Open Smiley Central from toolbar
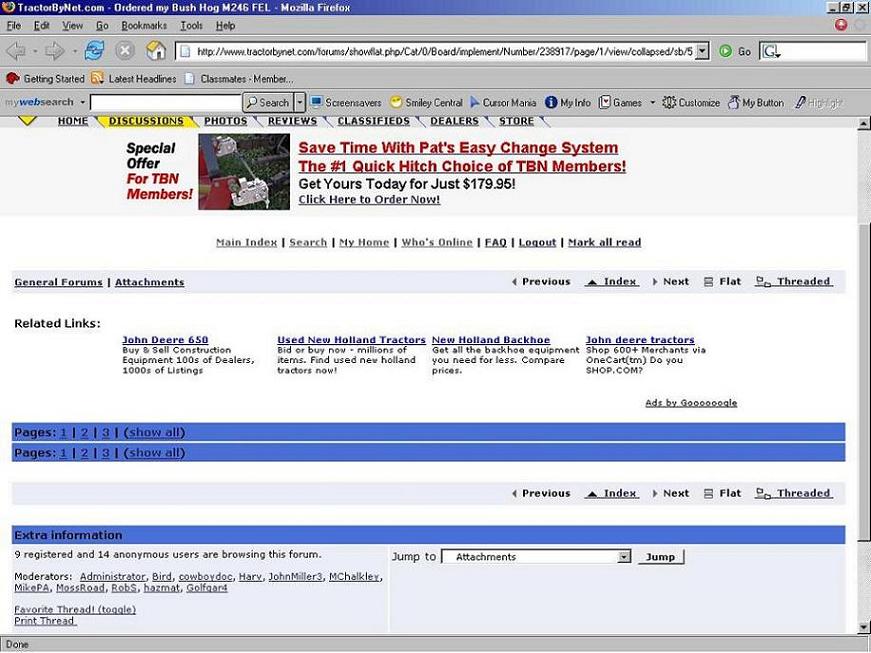 pos(427,102)
